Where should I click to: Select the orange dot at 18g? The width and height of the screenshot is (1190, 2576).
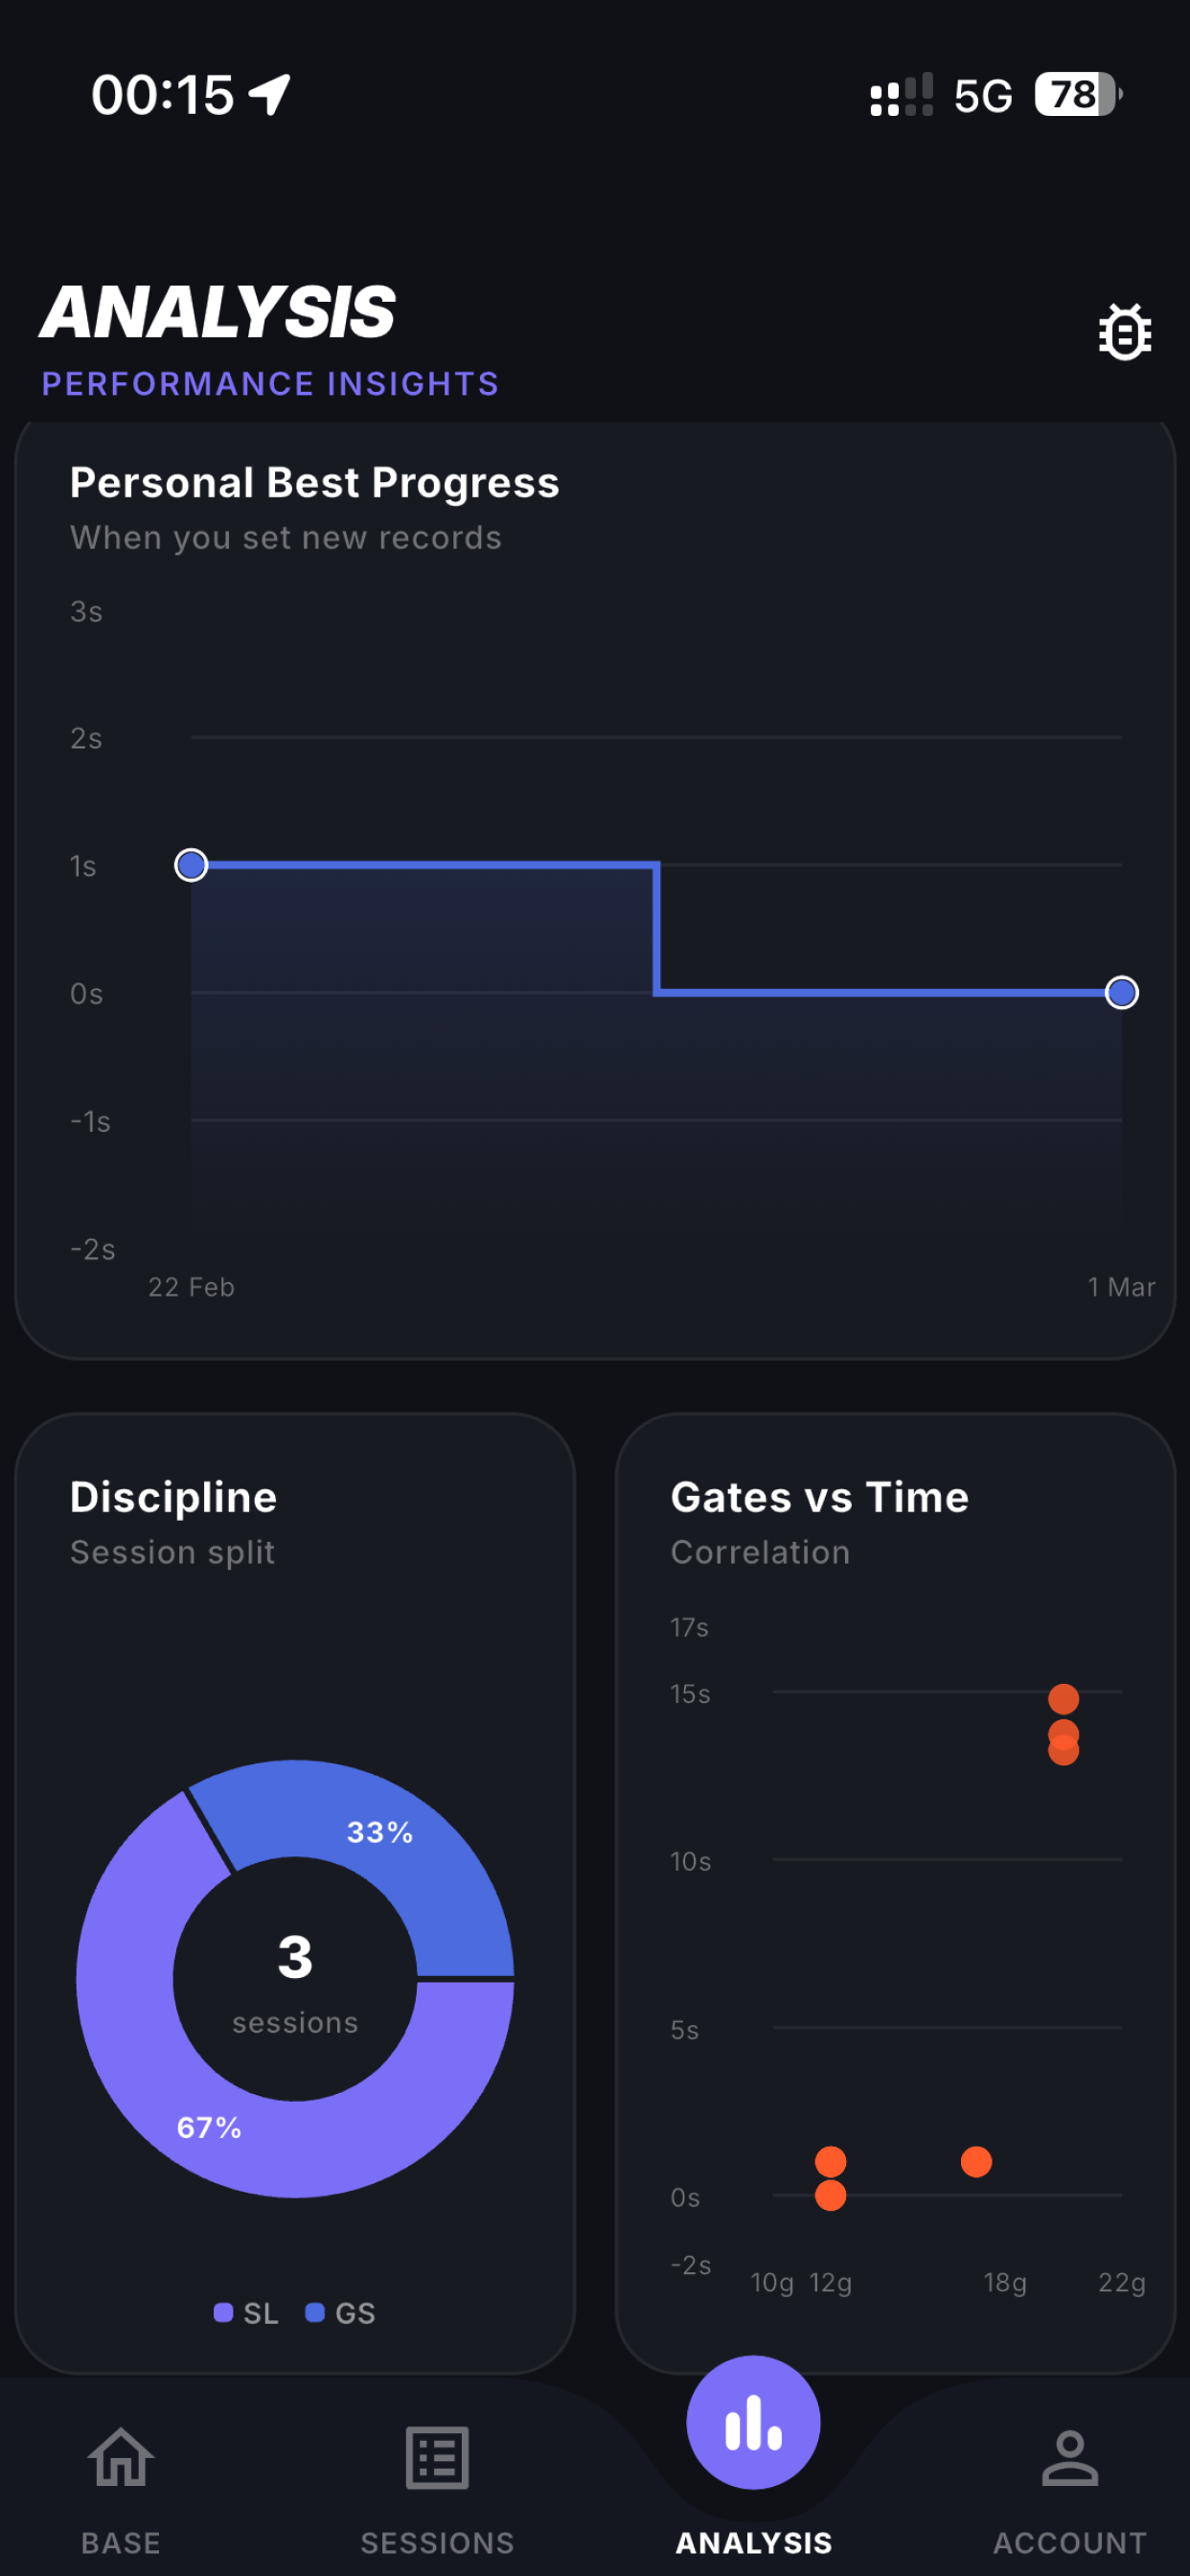coord(976,2162)
